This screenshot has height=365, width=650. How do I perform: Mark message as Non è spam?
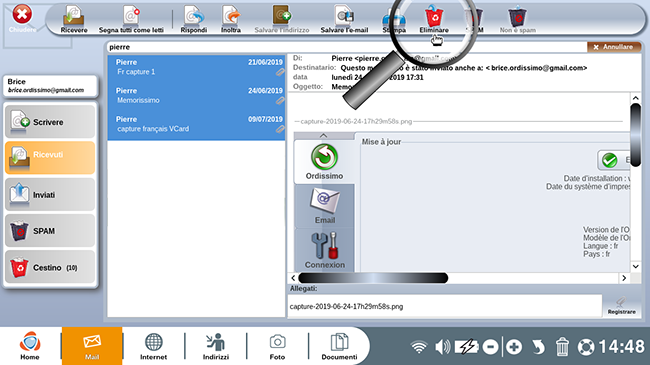[517, 19]
